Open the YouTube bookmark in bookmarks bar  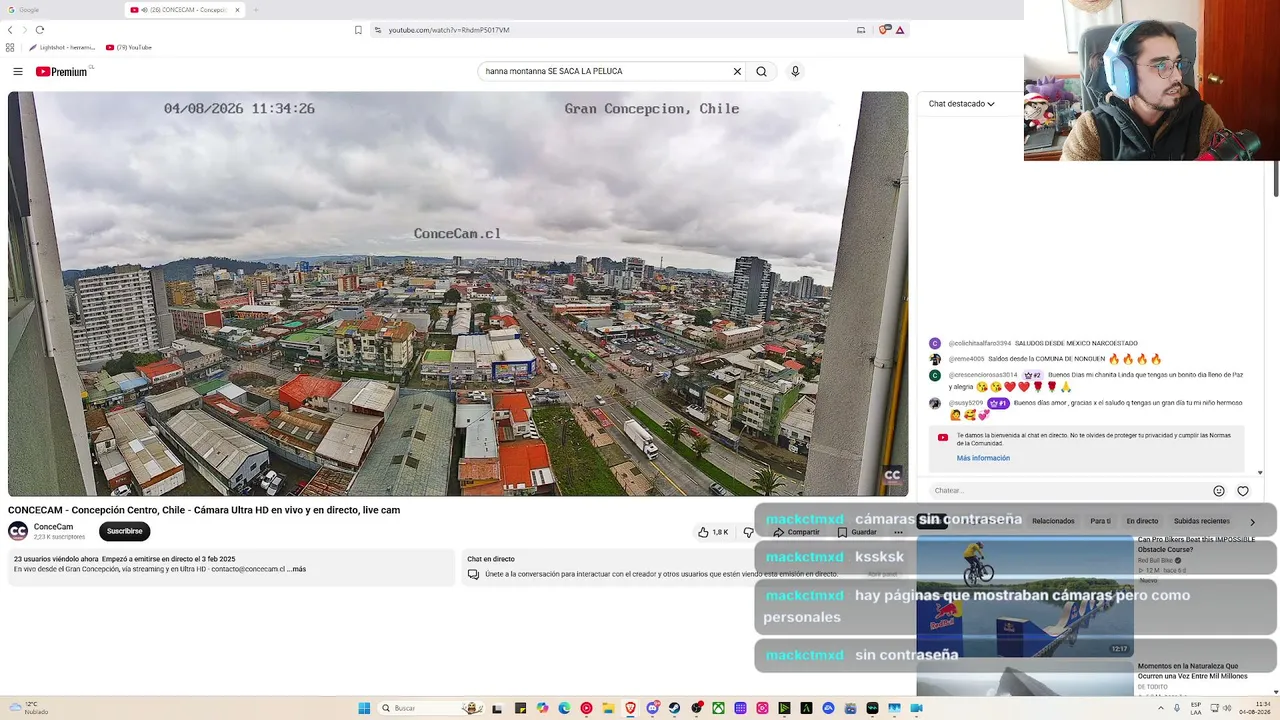click(128, 47)
